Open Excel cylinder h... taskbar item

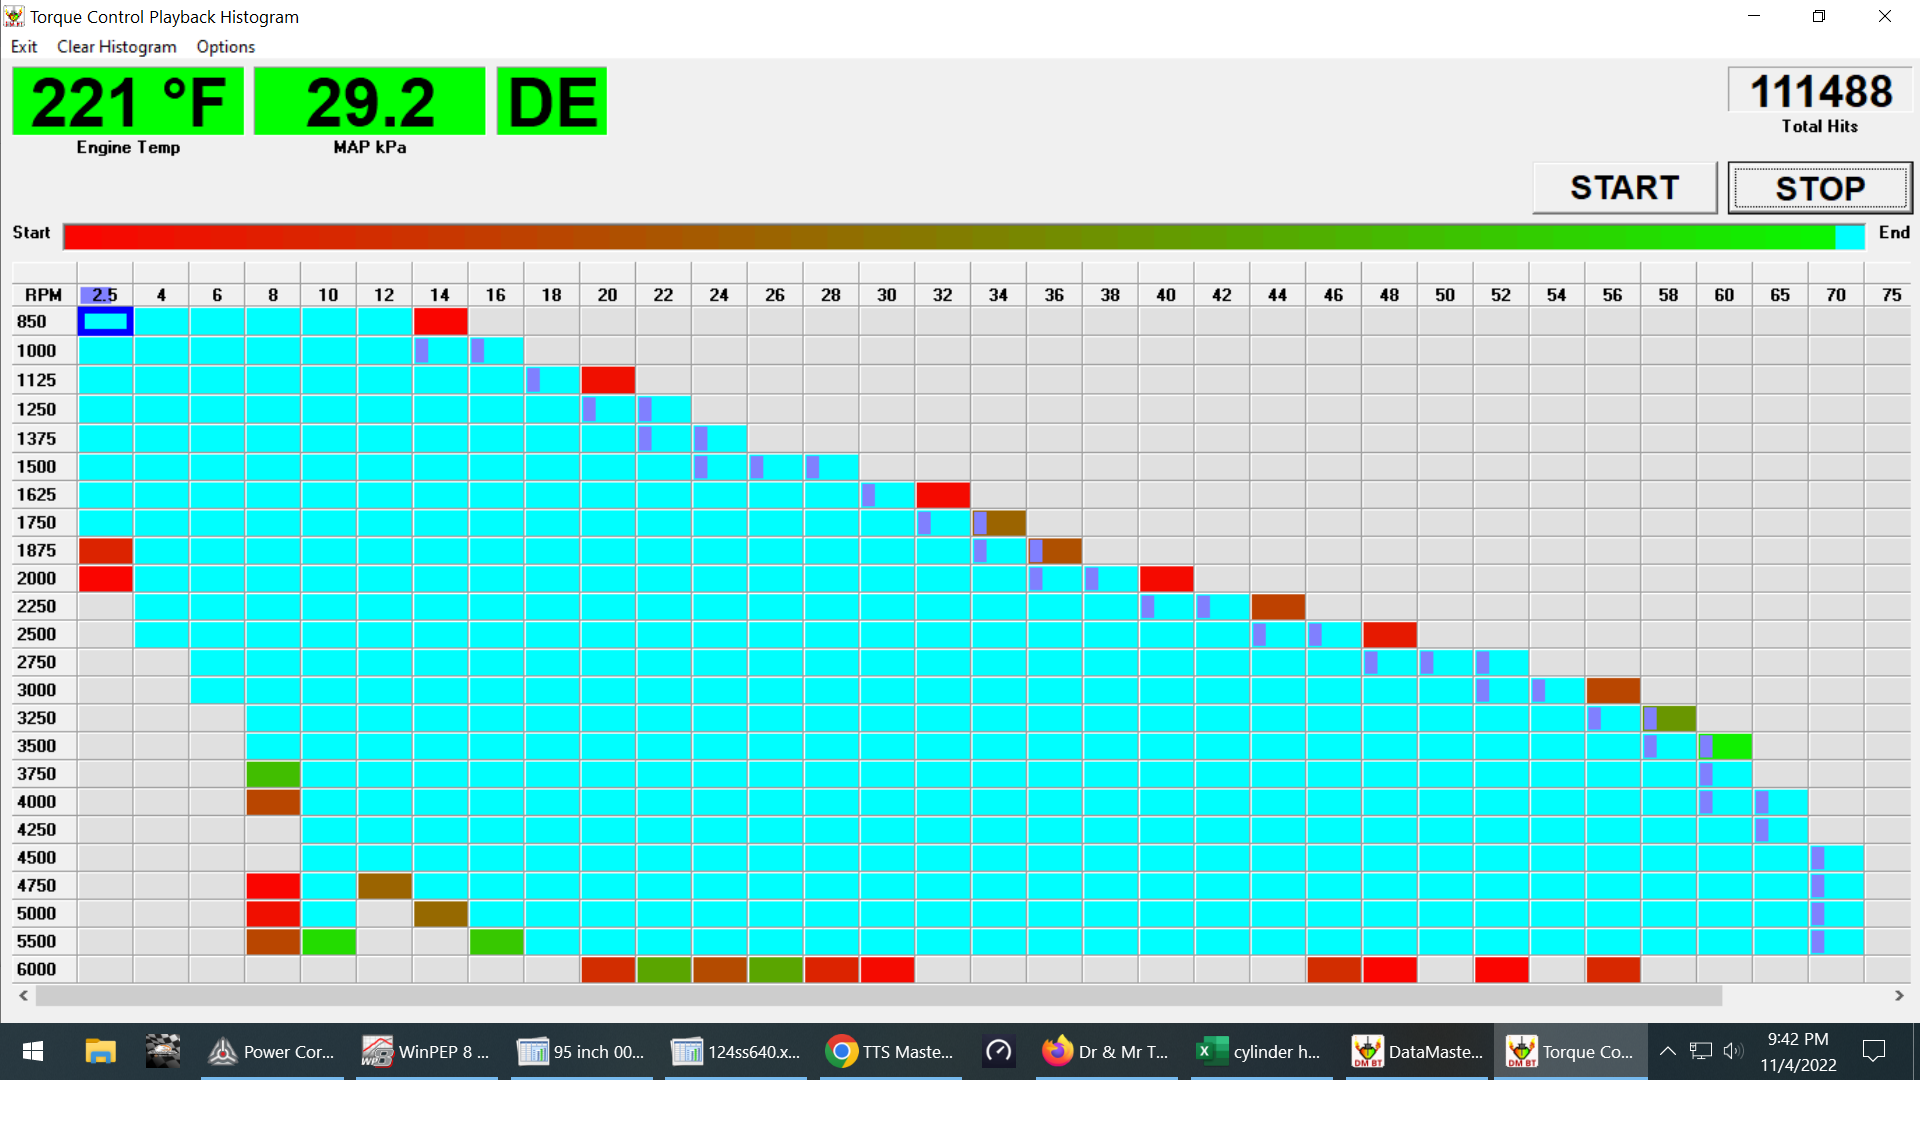pyautogui.click(x=1260, y=1051)
